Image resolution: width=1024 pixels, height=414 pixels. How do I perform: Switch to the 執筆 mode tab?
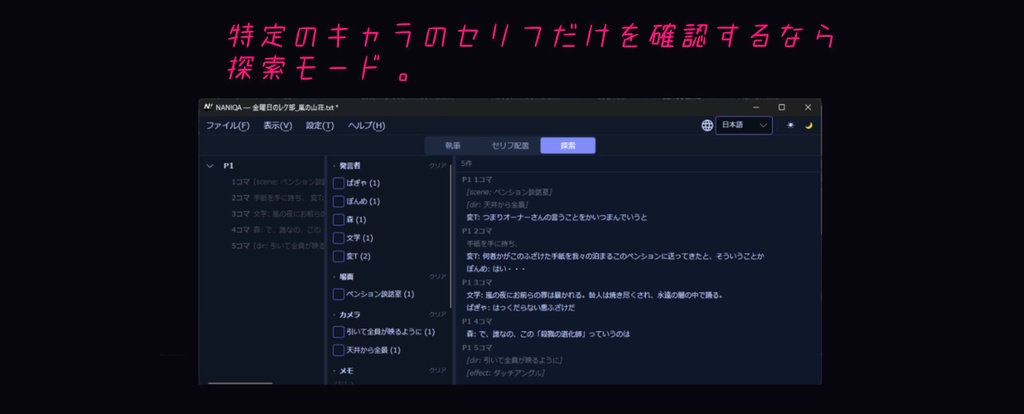click(453, 146)
